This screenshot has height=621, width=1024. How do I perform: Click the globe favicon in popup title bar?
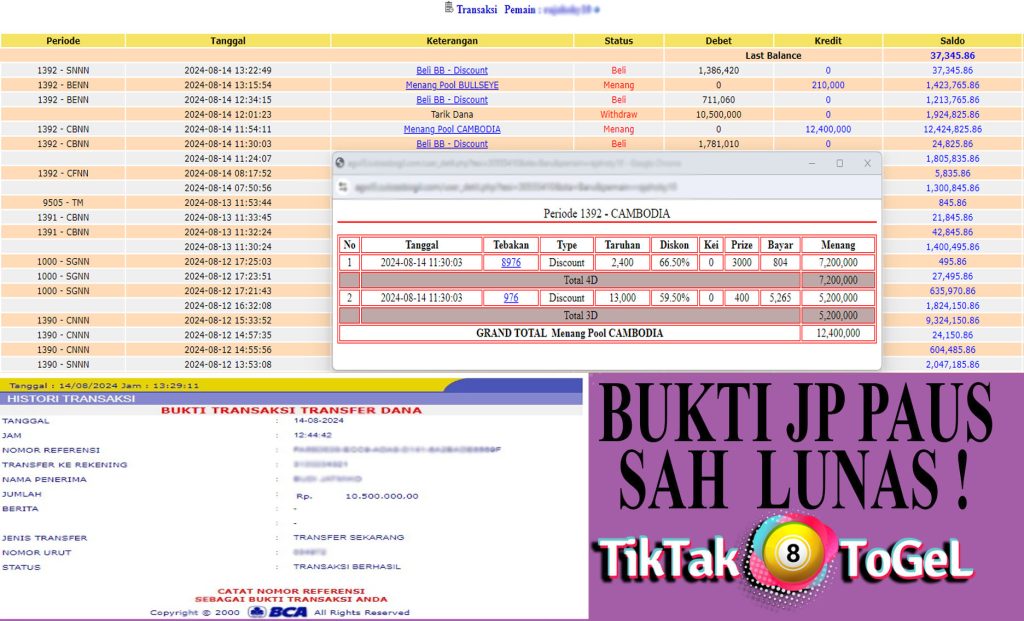click(x=340, y=163)
